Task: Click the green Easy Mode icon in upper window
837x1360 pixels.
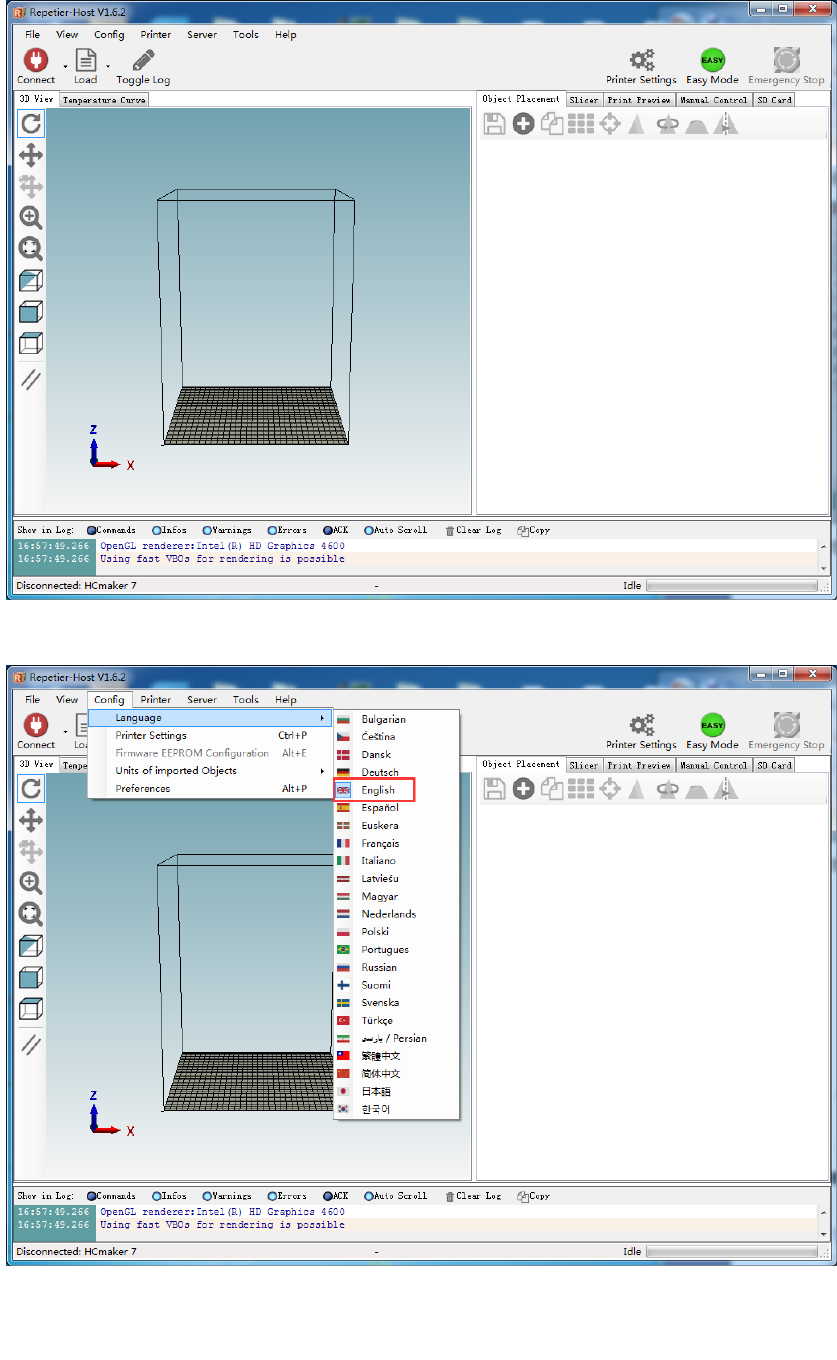Action: point(712,60)
